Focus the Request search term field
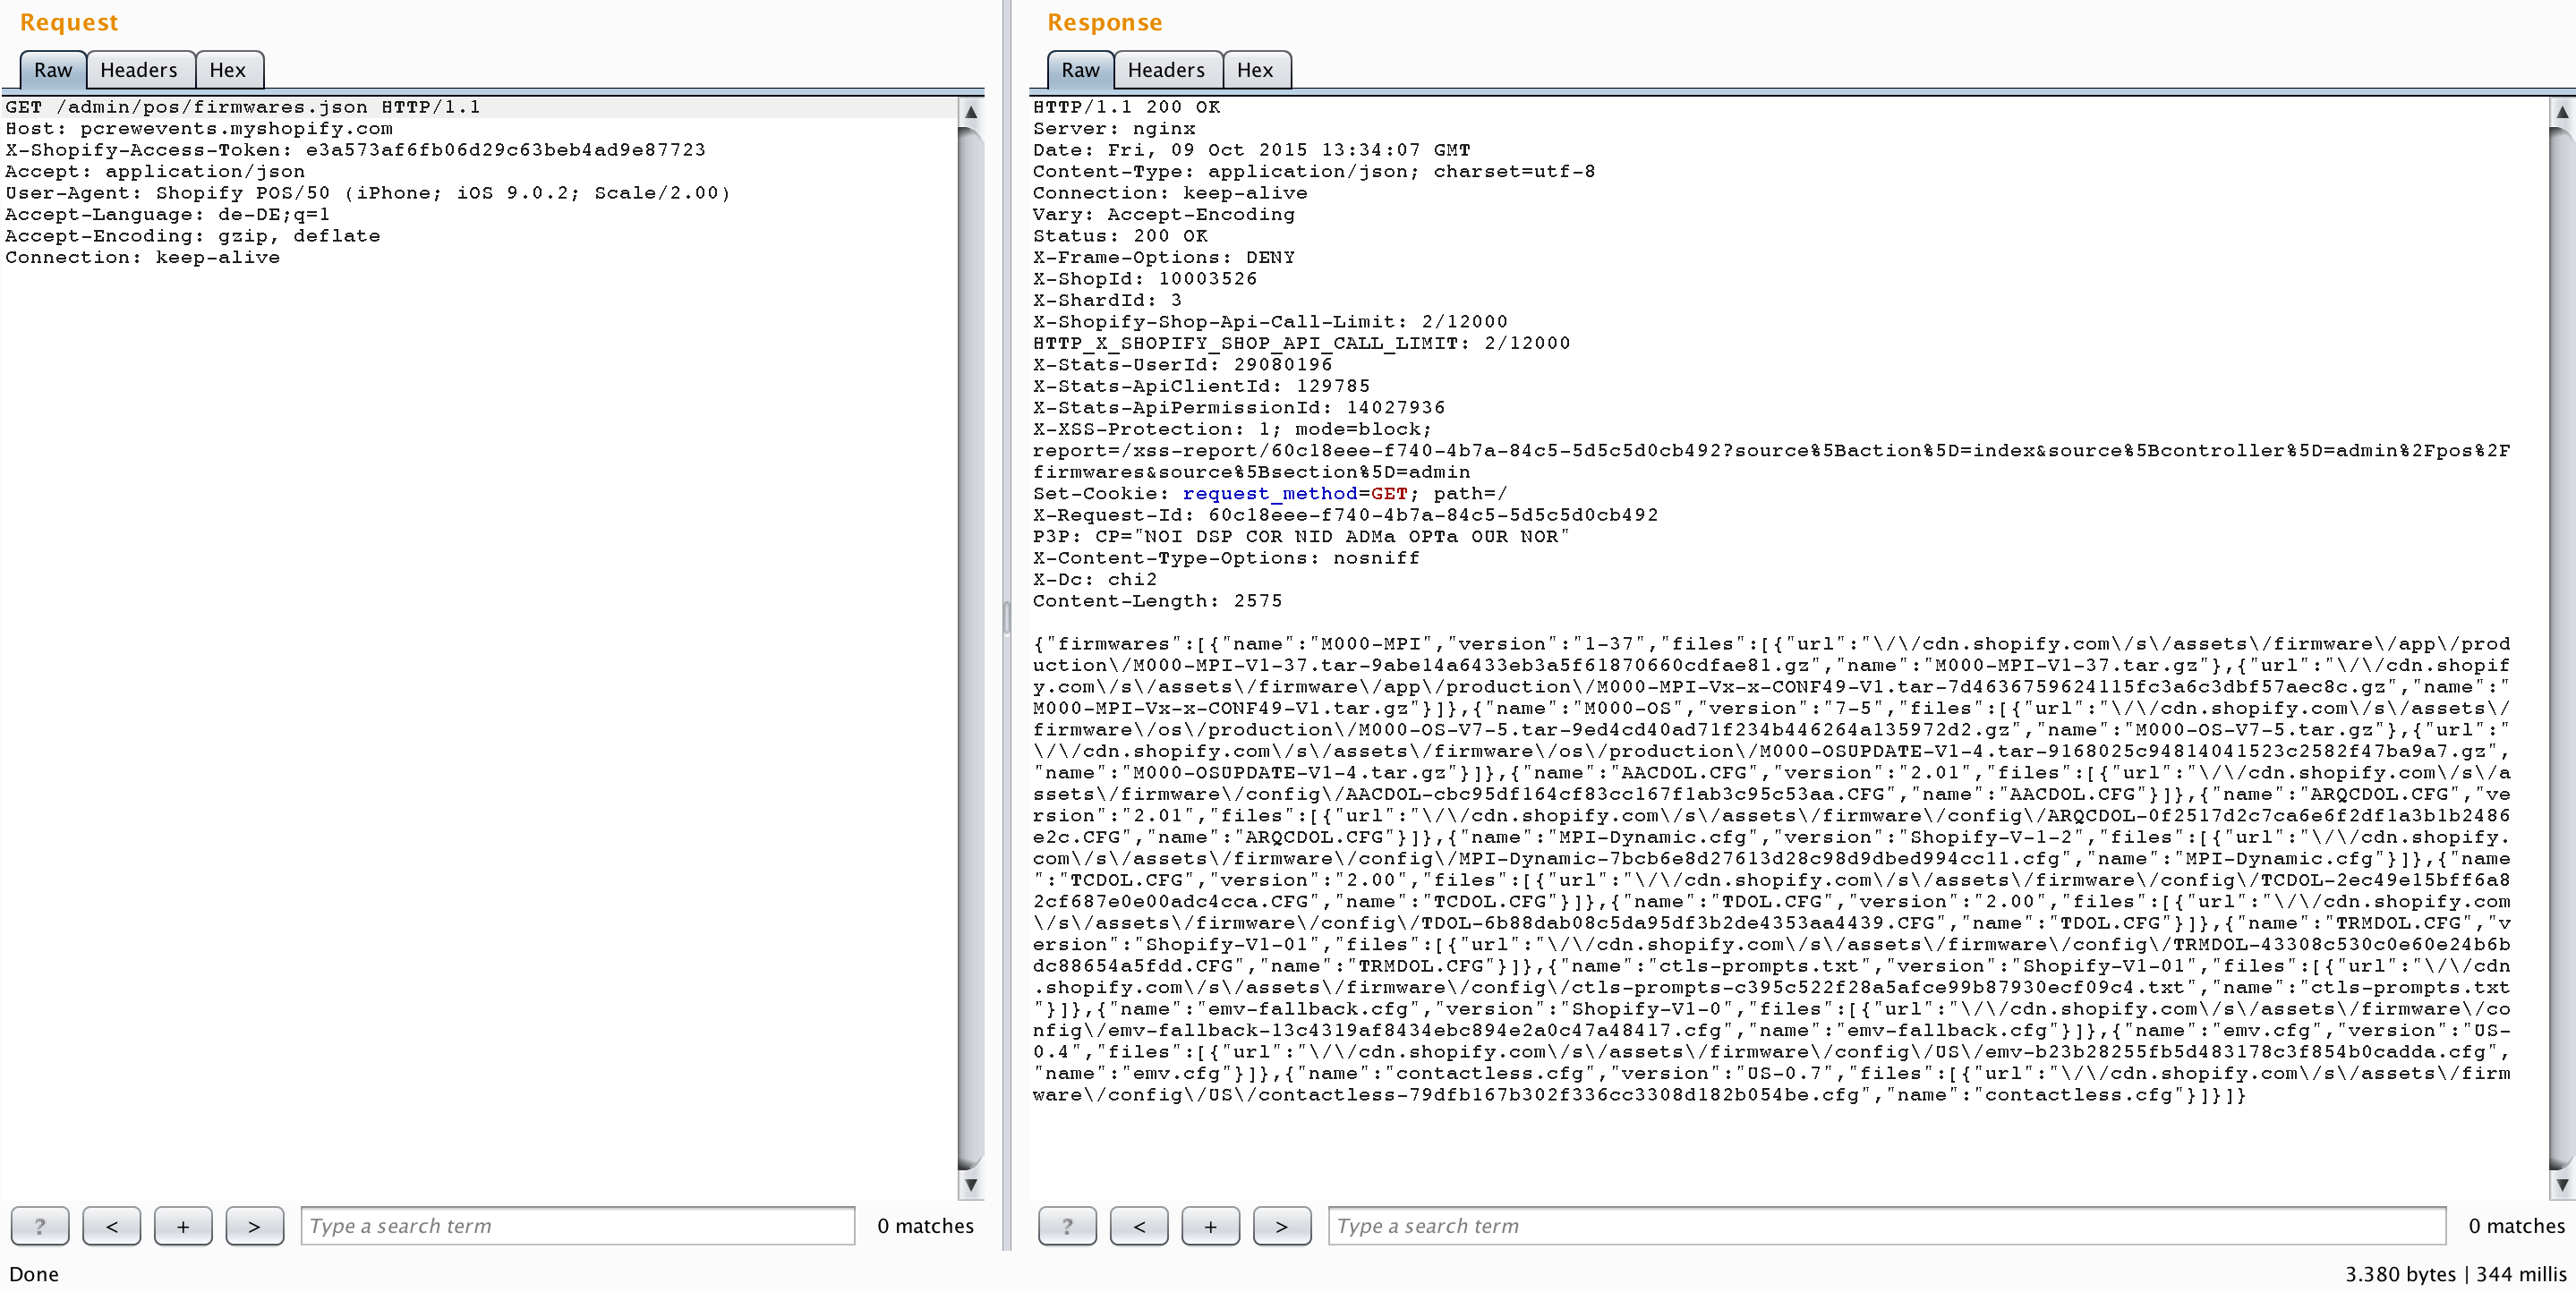Viewport: 2576px width, 1292px height. pyautogui.click(x=578, y=1226)
